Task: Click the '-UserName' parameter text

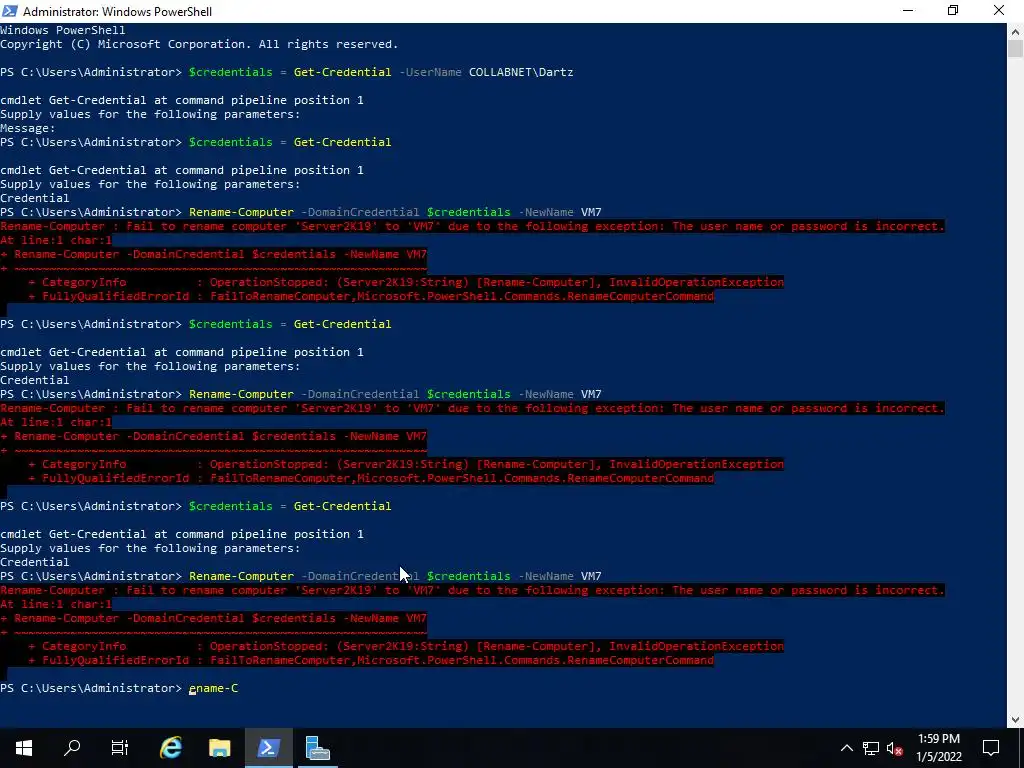Action: (x=430, y=72)
